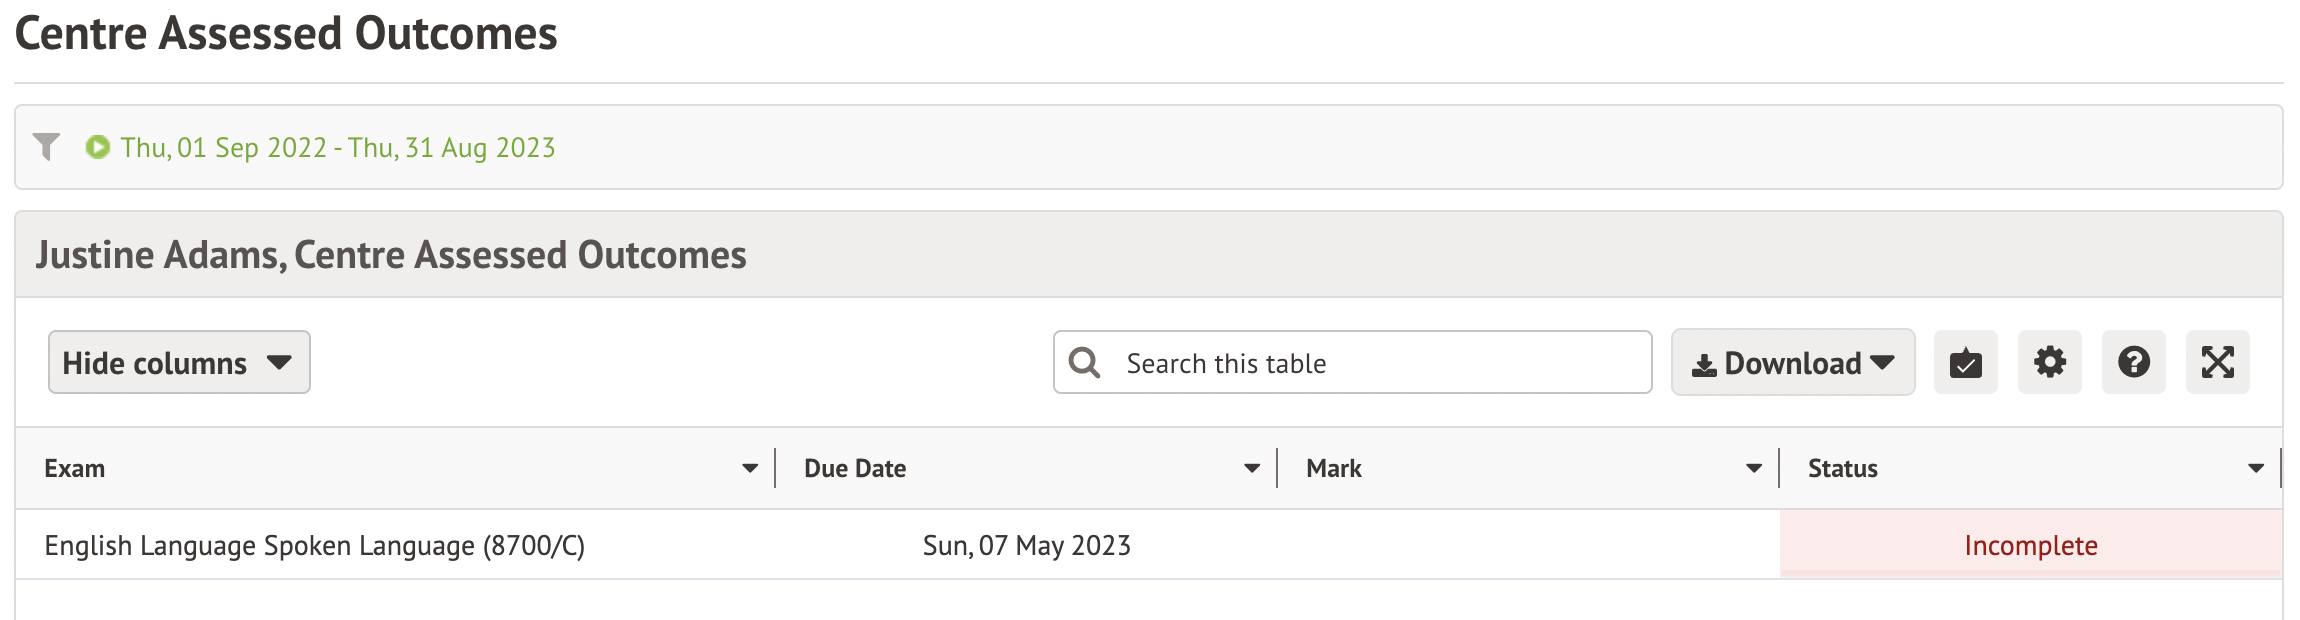Click the download arrow icon
This screenshot has height=620, width=2300.
pos(1704,364)
